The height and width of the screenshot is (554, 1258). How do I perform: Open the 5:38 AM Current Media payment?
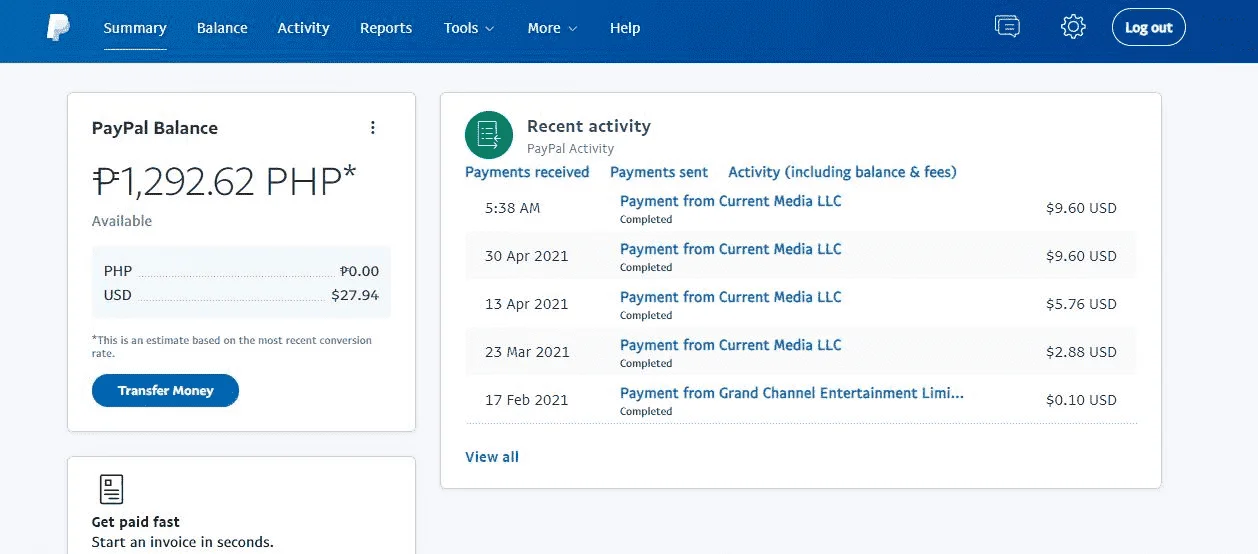[731, 201]
